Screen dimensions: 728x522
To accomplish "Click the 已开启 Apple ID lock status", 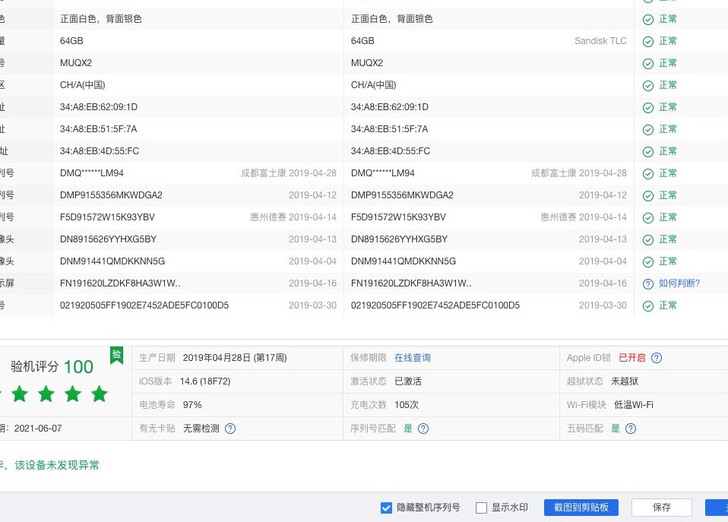I will [632, 358].
